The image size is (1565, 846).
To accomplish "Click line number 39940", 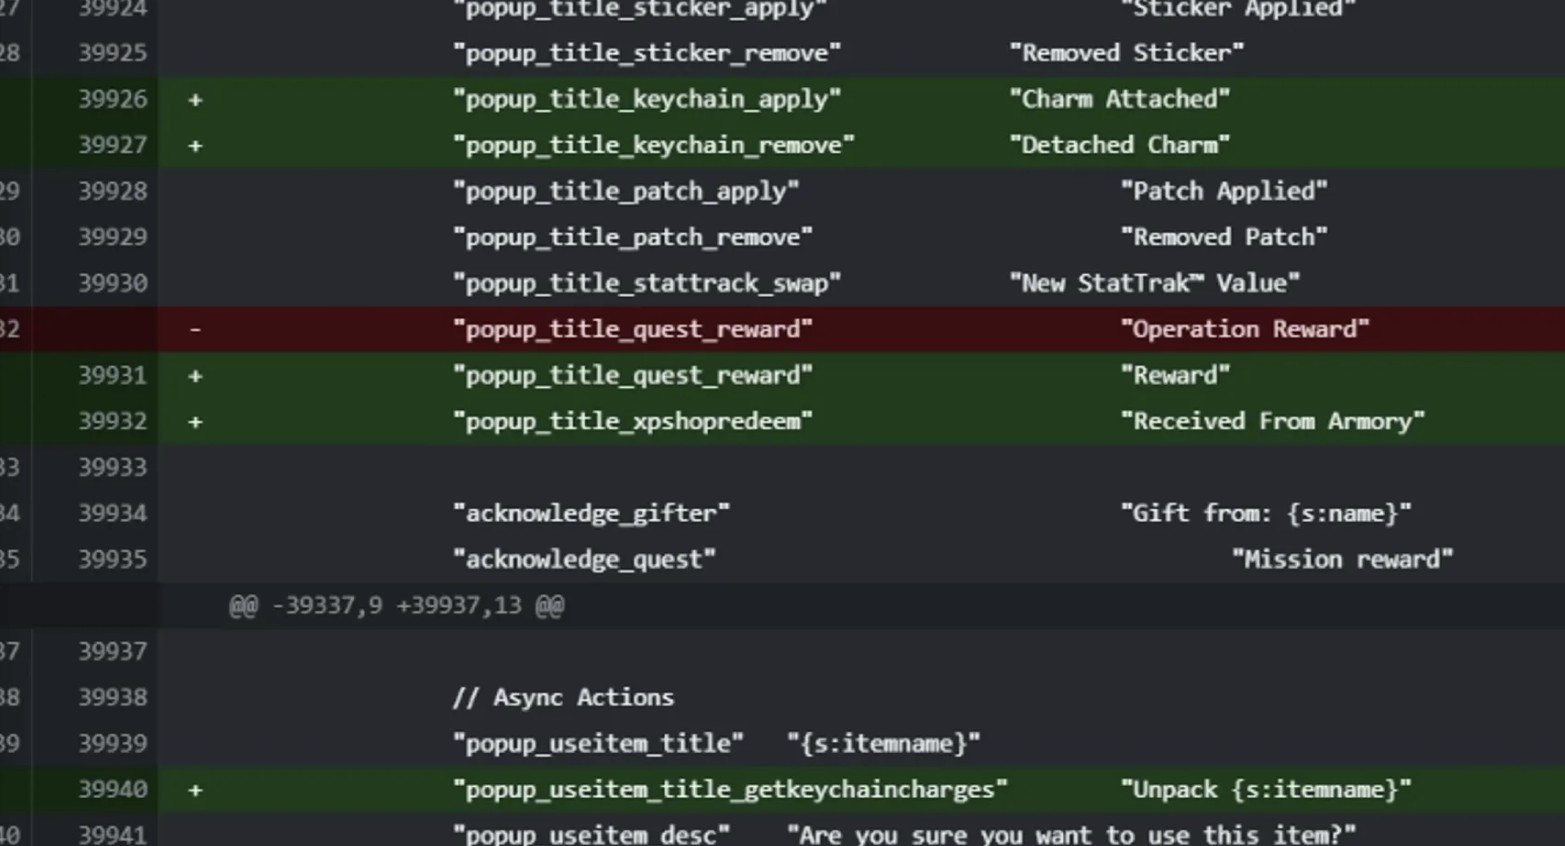I will tap(112, 789).
